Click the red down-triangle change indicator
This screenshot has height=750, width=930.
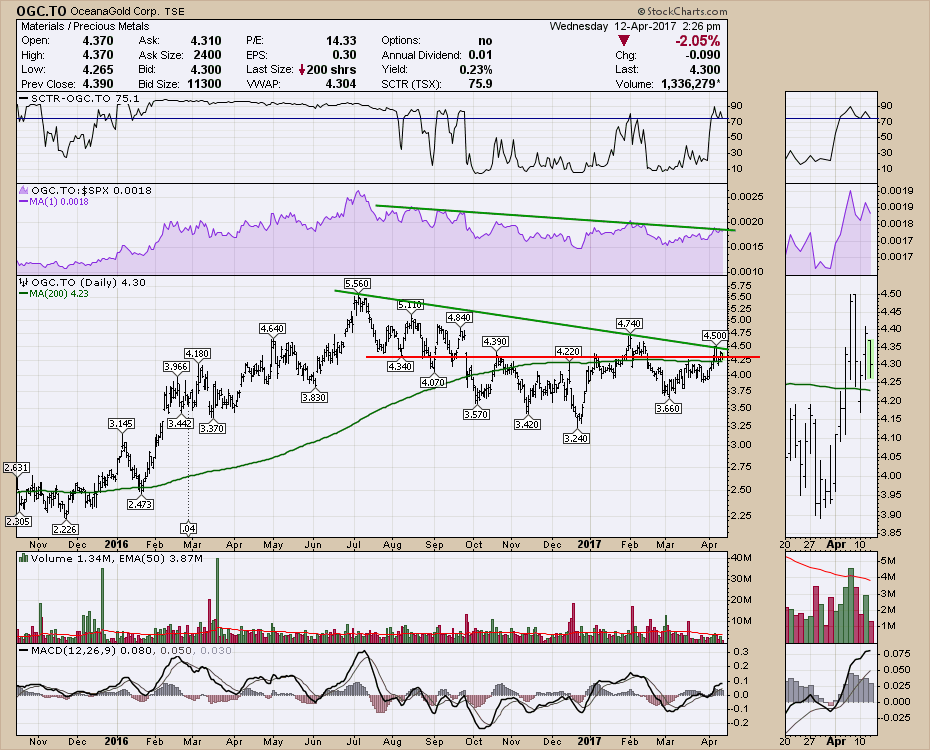(x=623, y=40)
